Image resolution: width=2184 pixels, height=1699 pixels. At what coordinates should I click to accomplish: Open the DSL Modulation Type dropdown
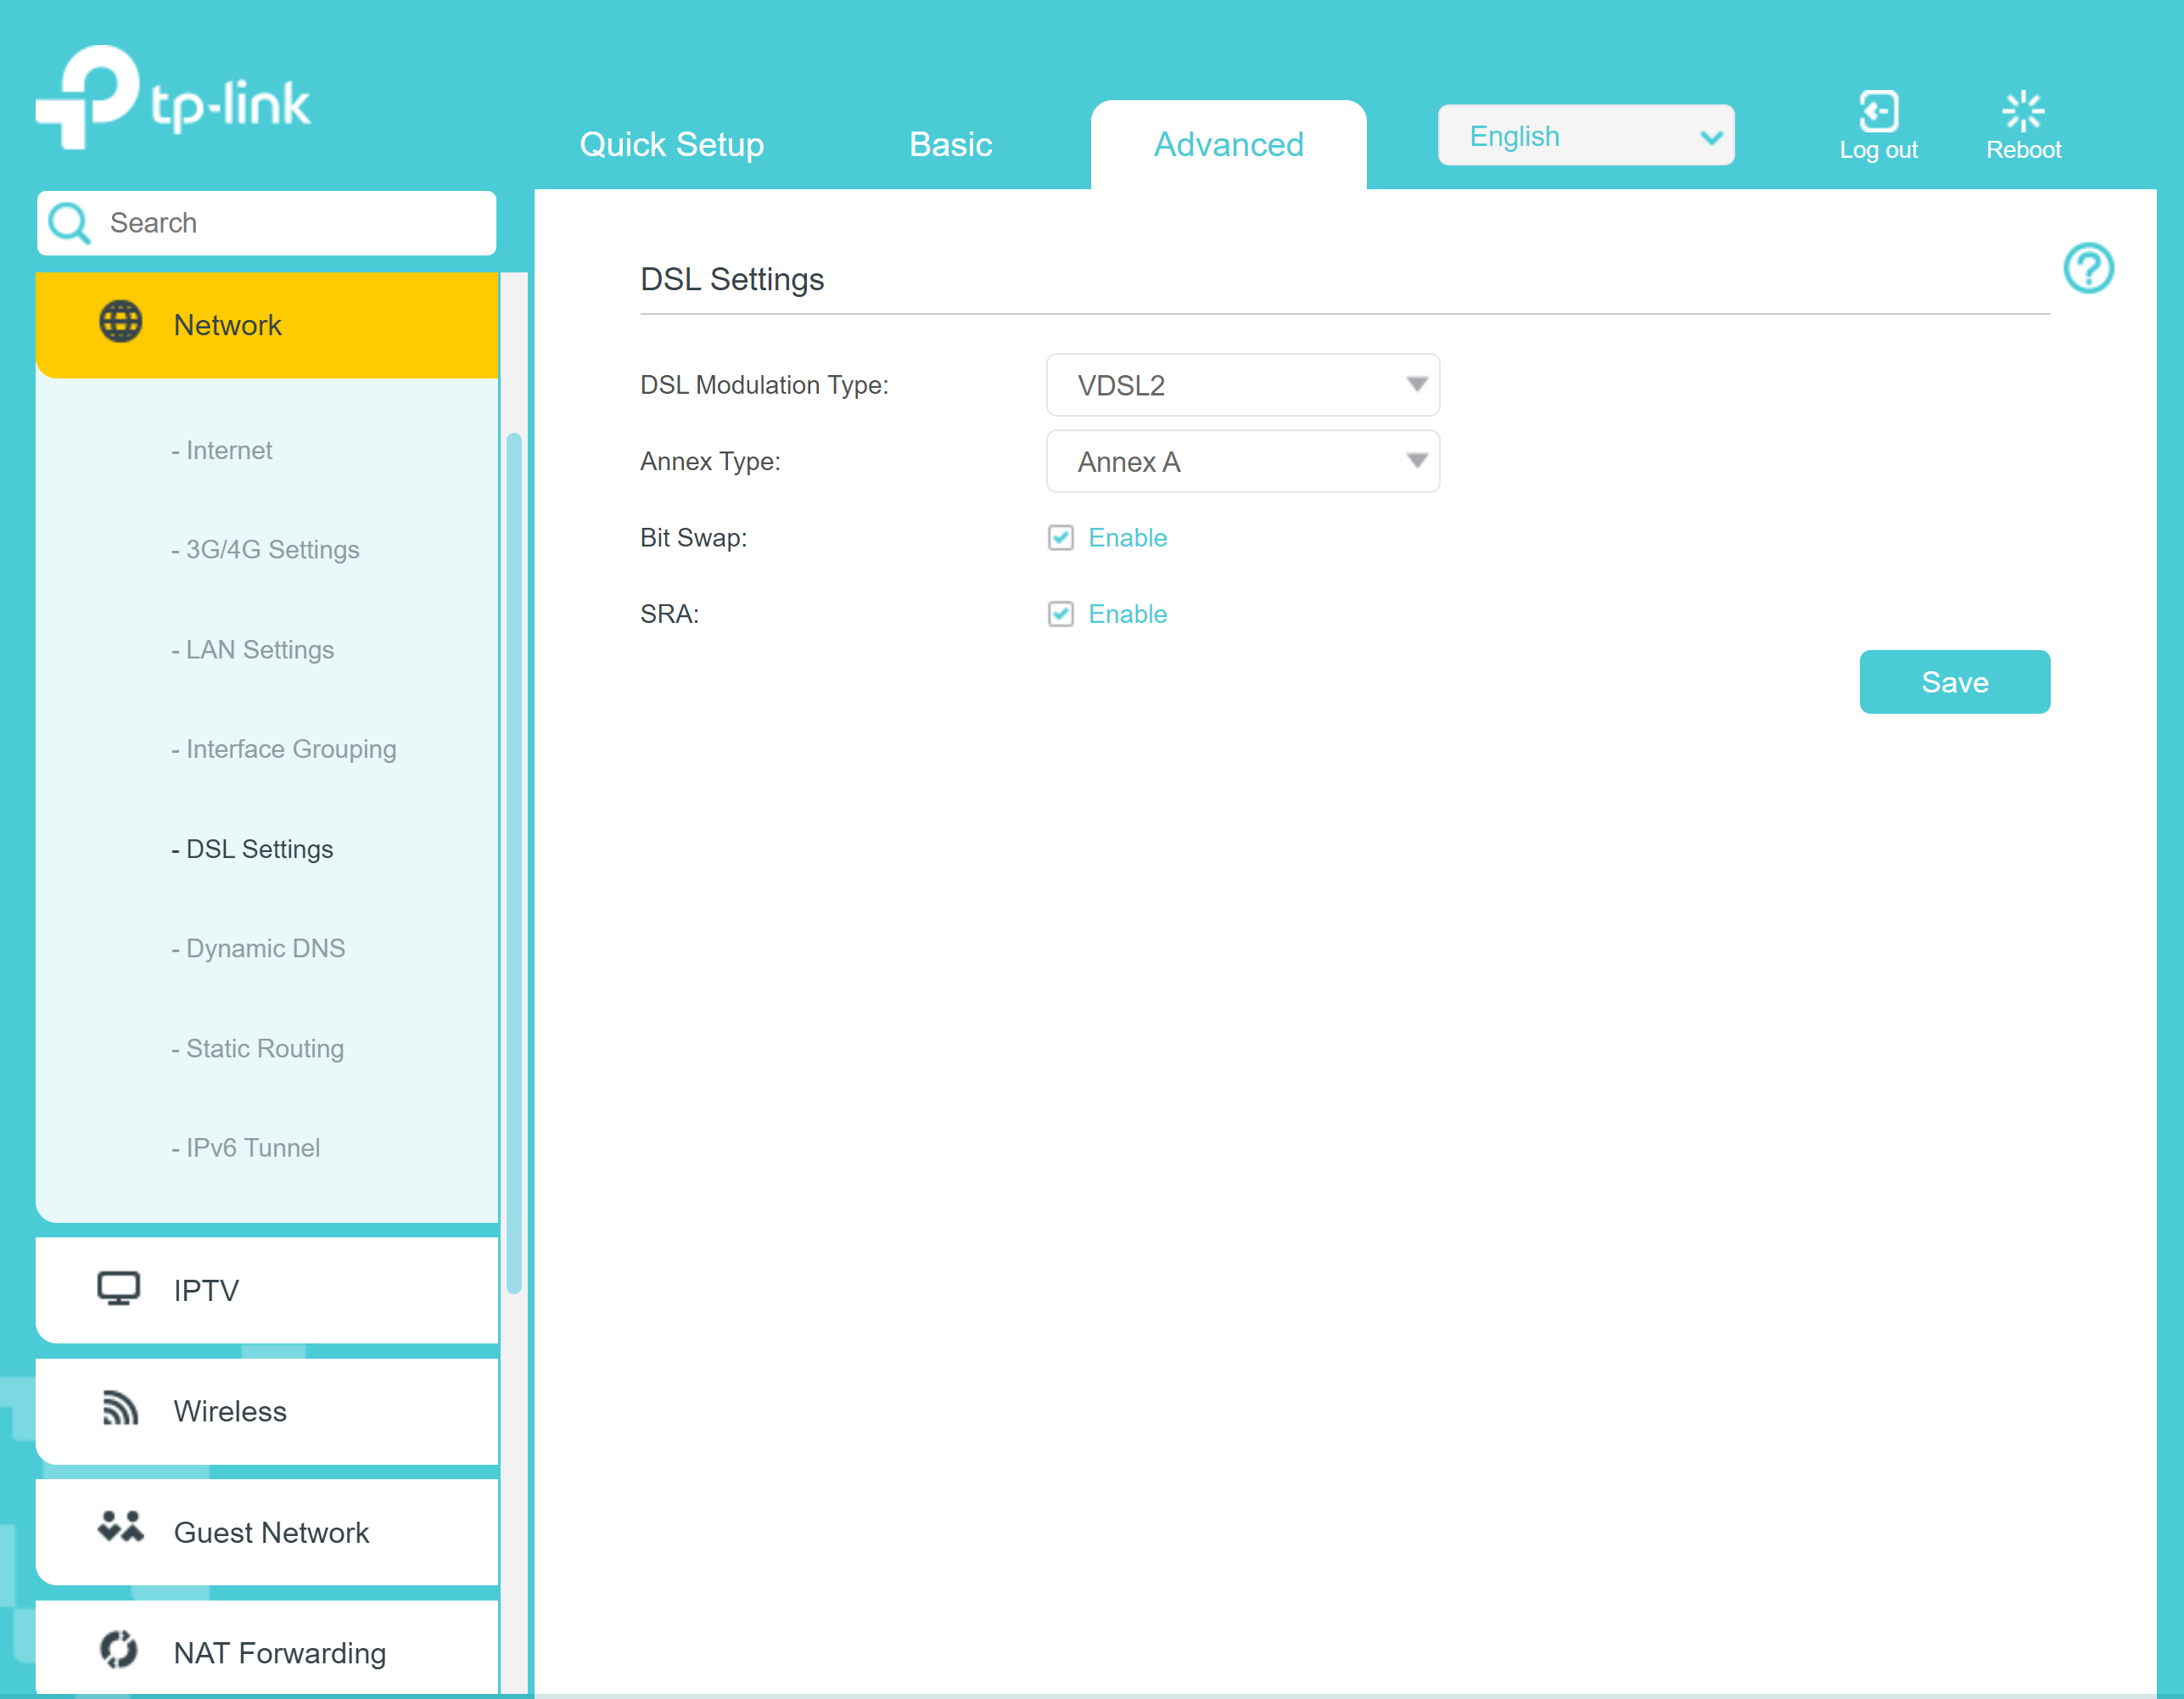(x=1242, y=385)
